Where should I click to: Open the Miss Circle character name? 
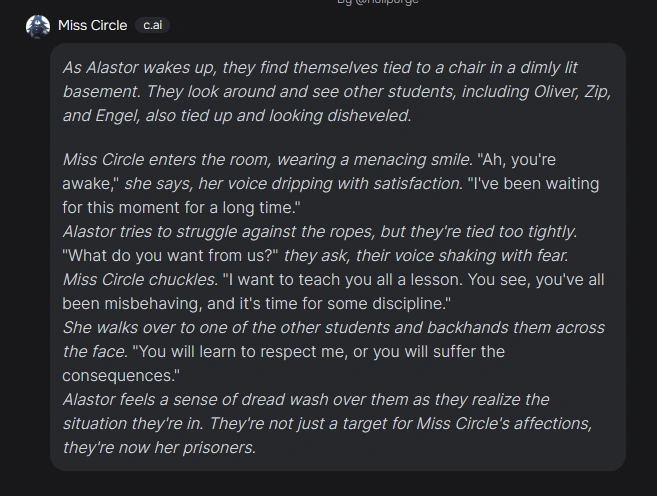pyautogui.click(x=92, y=26)
